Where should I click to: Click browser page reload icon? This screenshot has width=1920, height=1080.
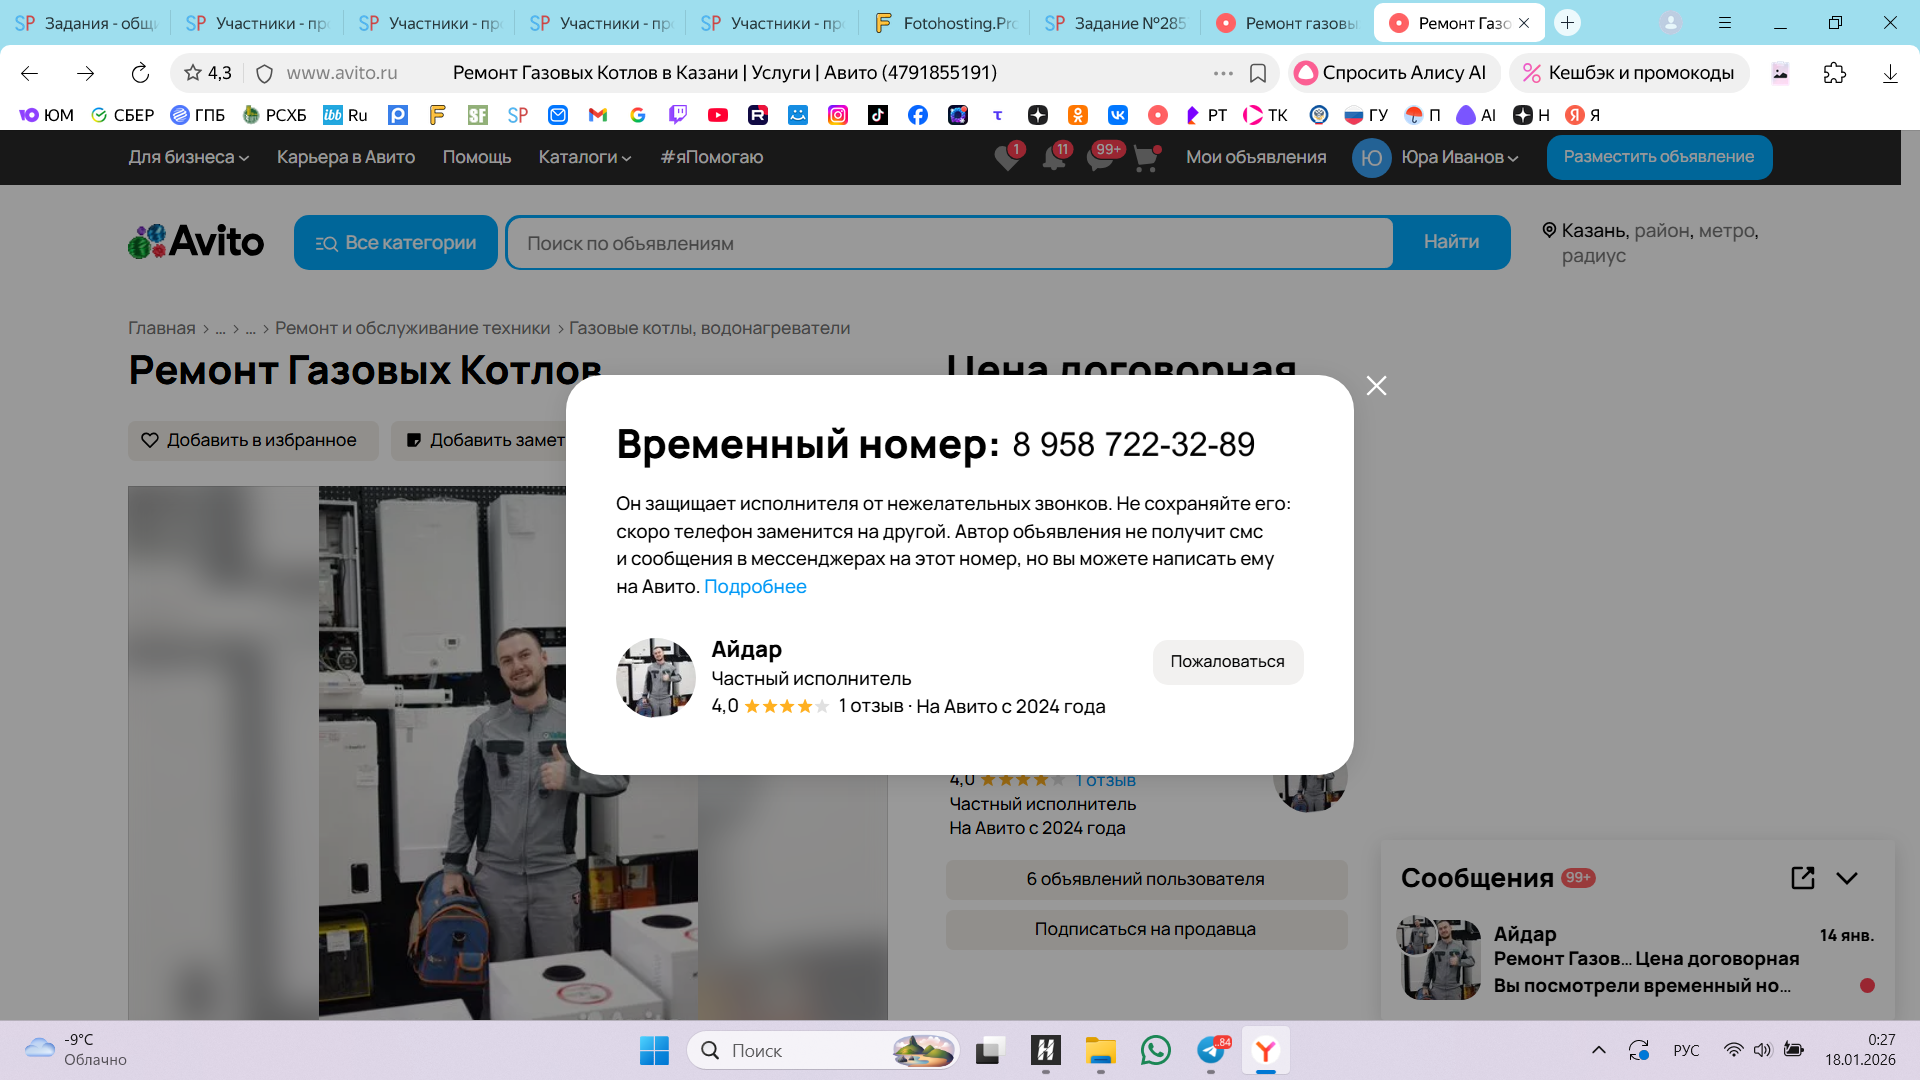(140, 73)
